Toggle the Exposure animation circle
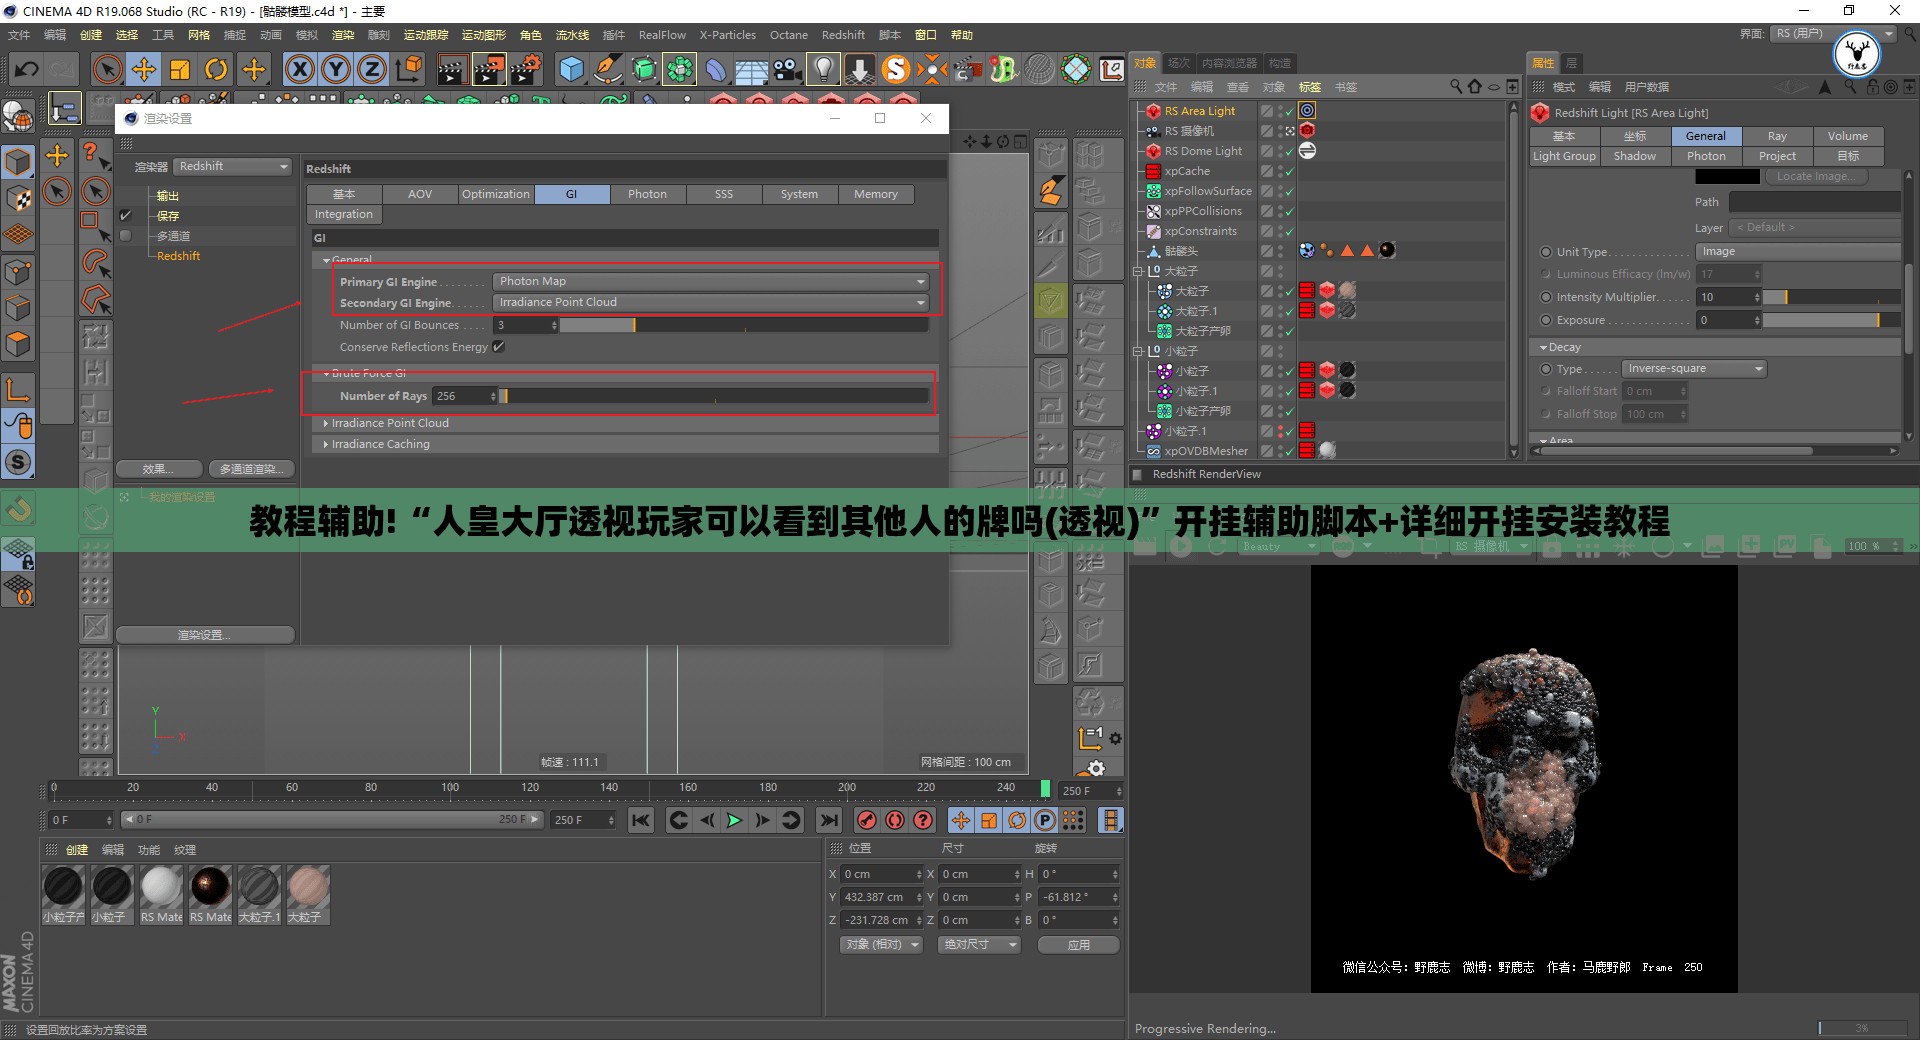 (1546, 320)
